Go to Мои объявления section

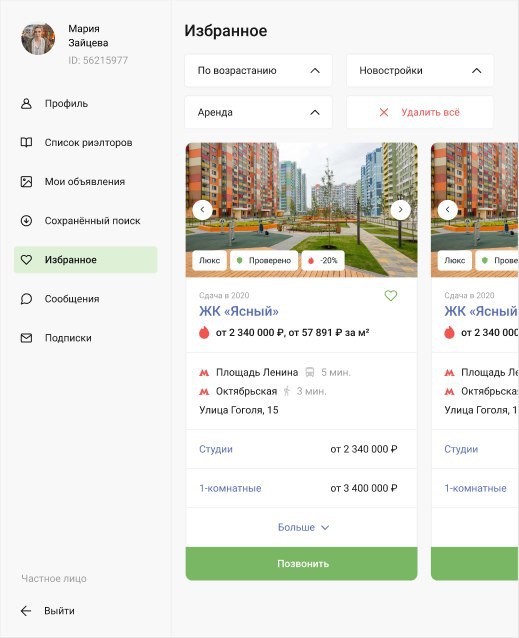coord(85,181)
